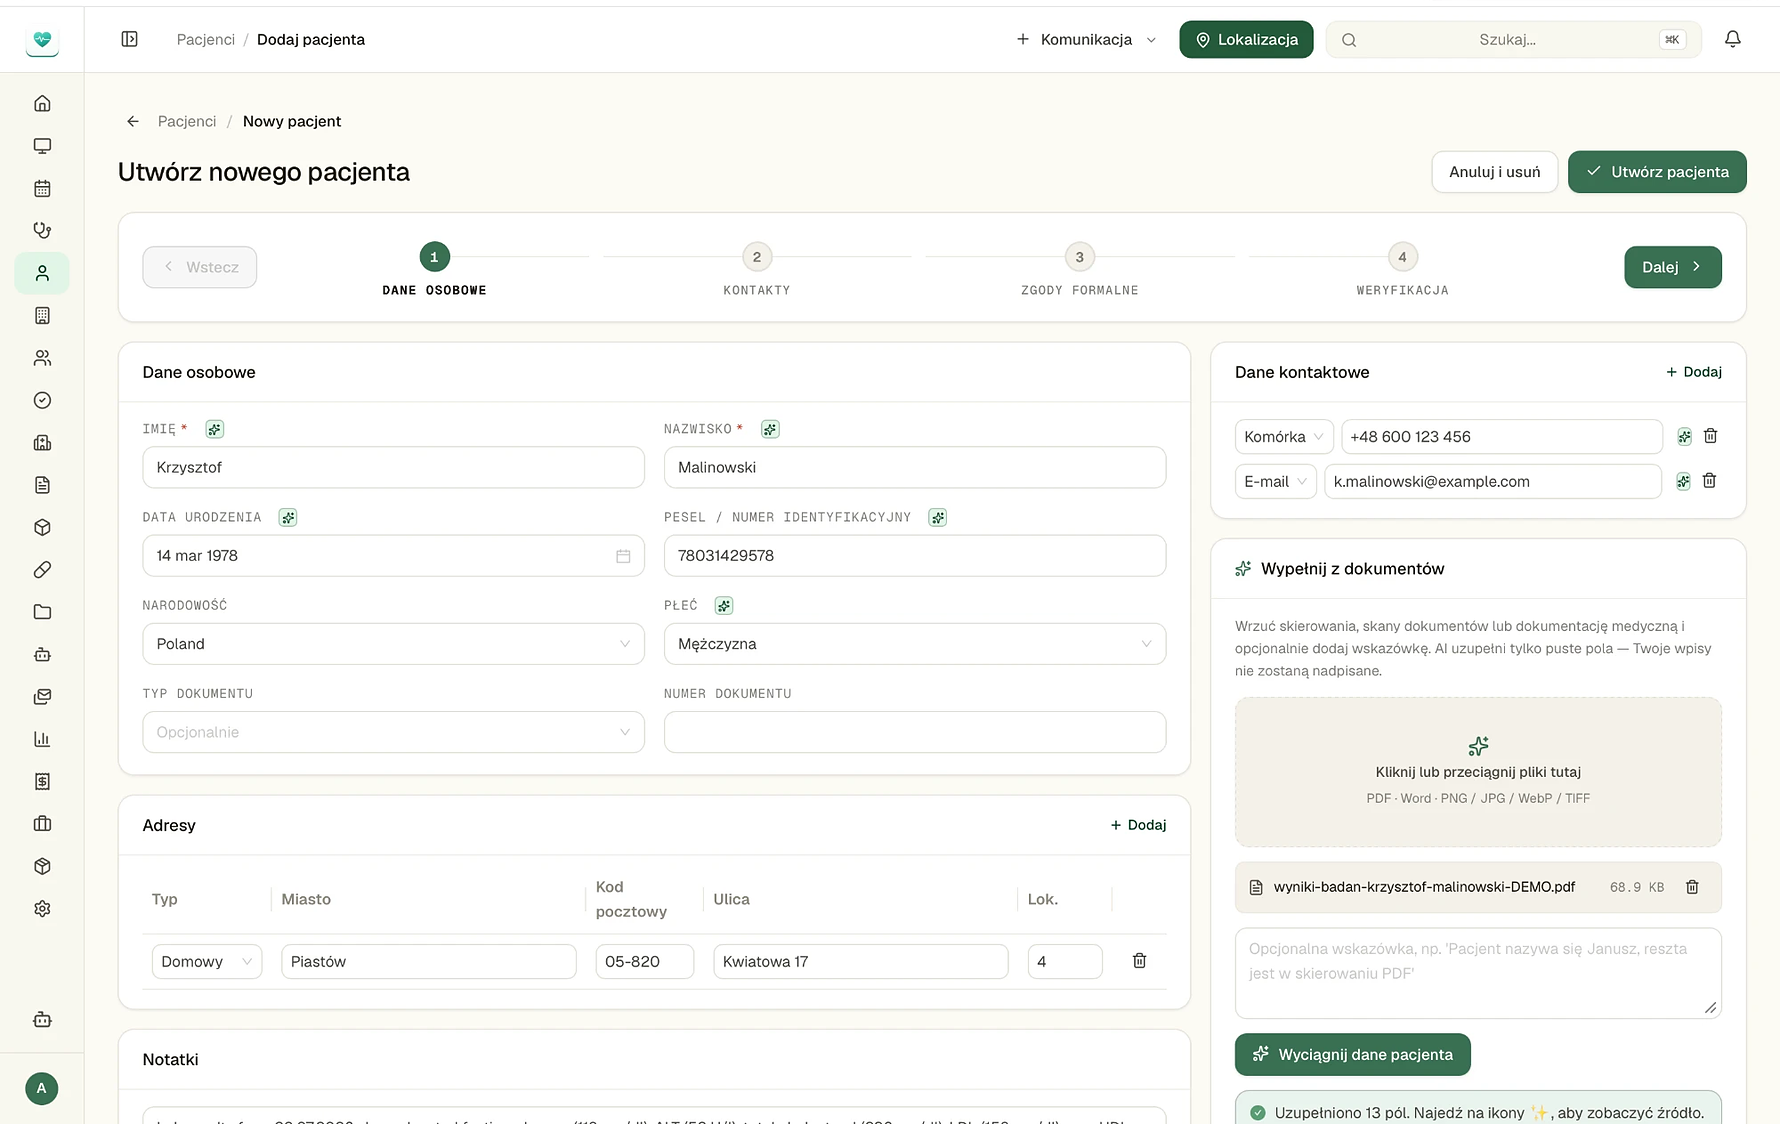Screen dimensions: 1780x1124
Task: Open the Domowy address type dropdown
Action: (207, 962)
